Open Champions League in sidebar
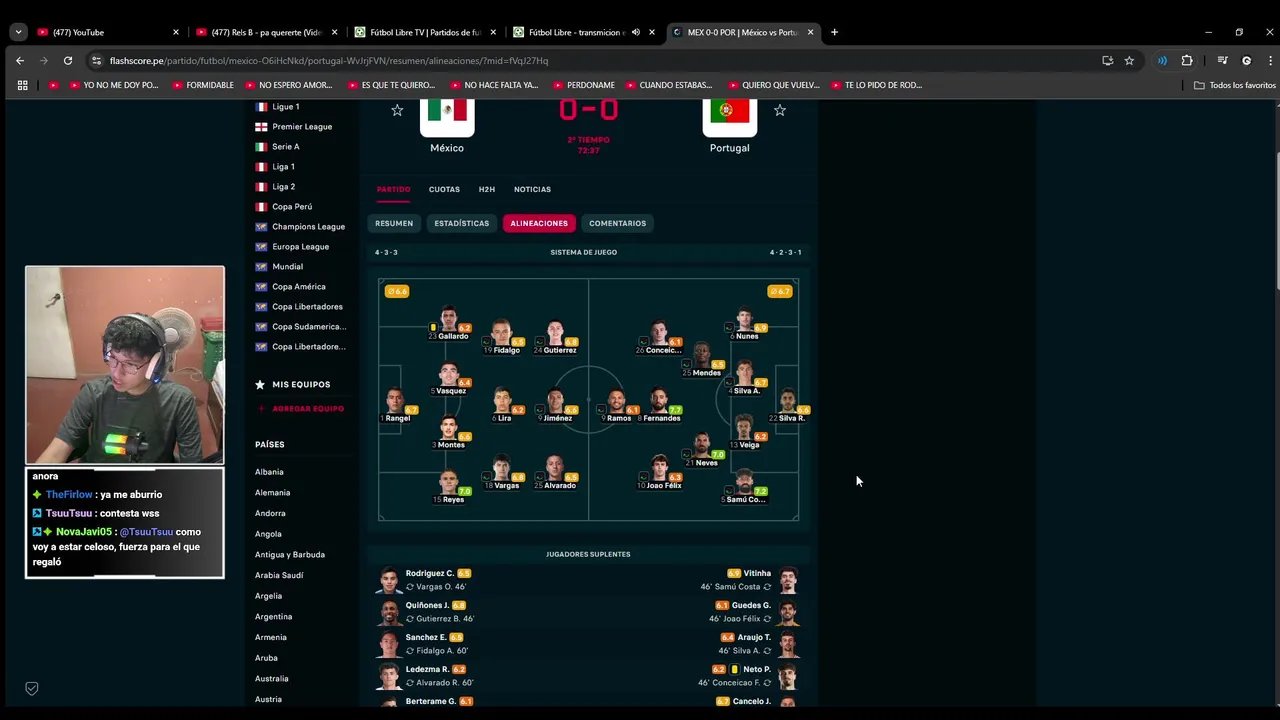The width and height of the screenshot is (1280, 720). [308, 227]
